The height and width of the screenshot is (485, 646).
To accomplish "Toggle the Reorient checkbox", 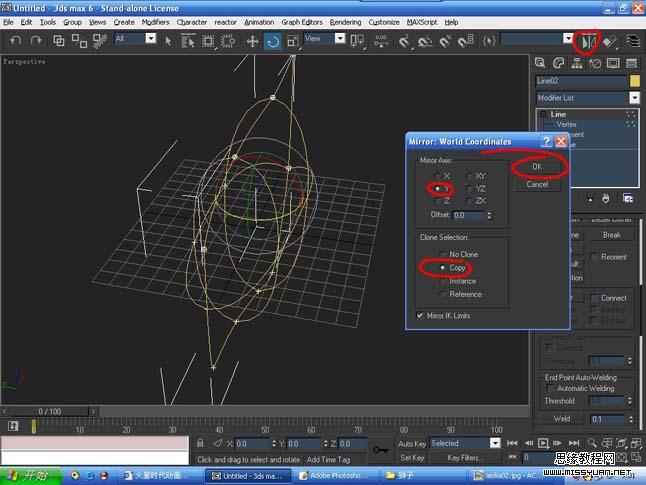I will 594,257.
